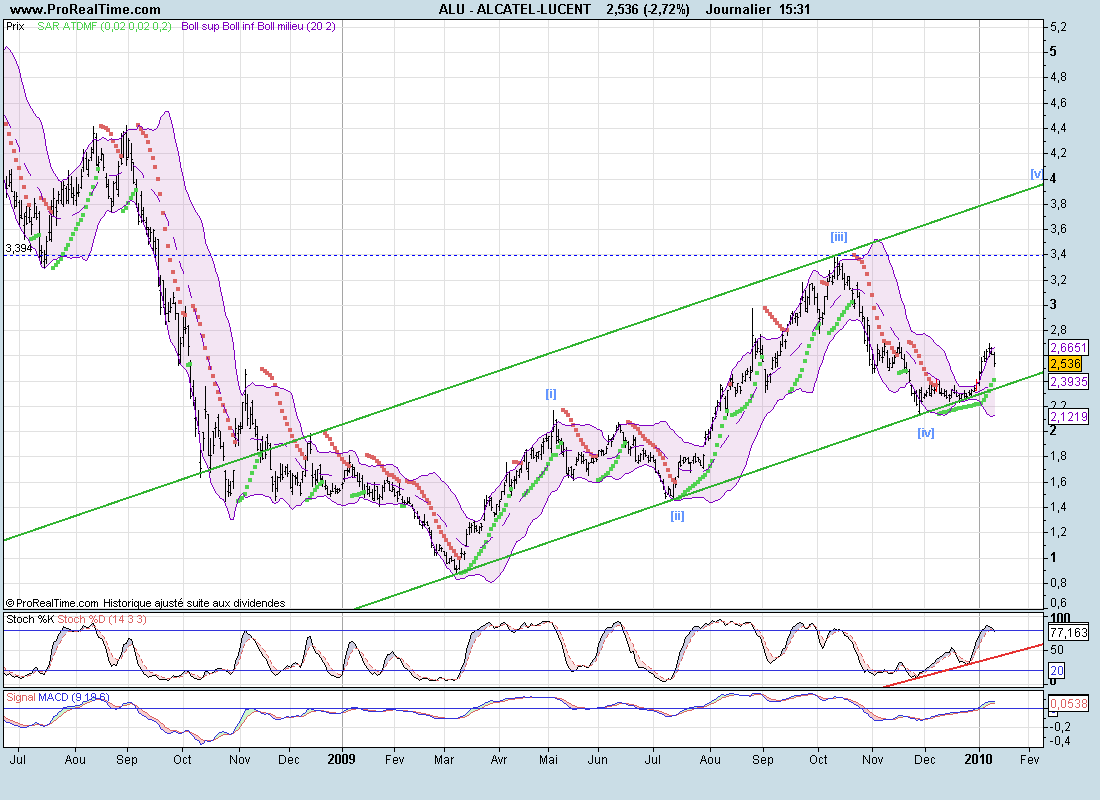Click the 2,1219 lower Bollinger value tag
1100x800 pixels.
pos(1068,417)
